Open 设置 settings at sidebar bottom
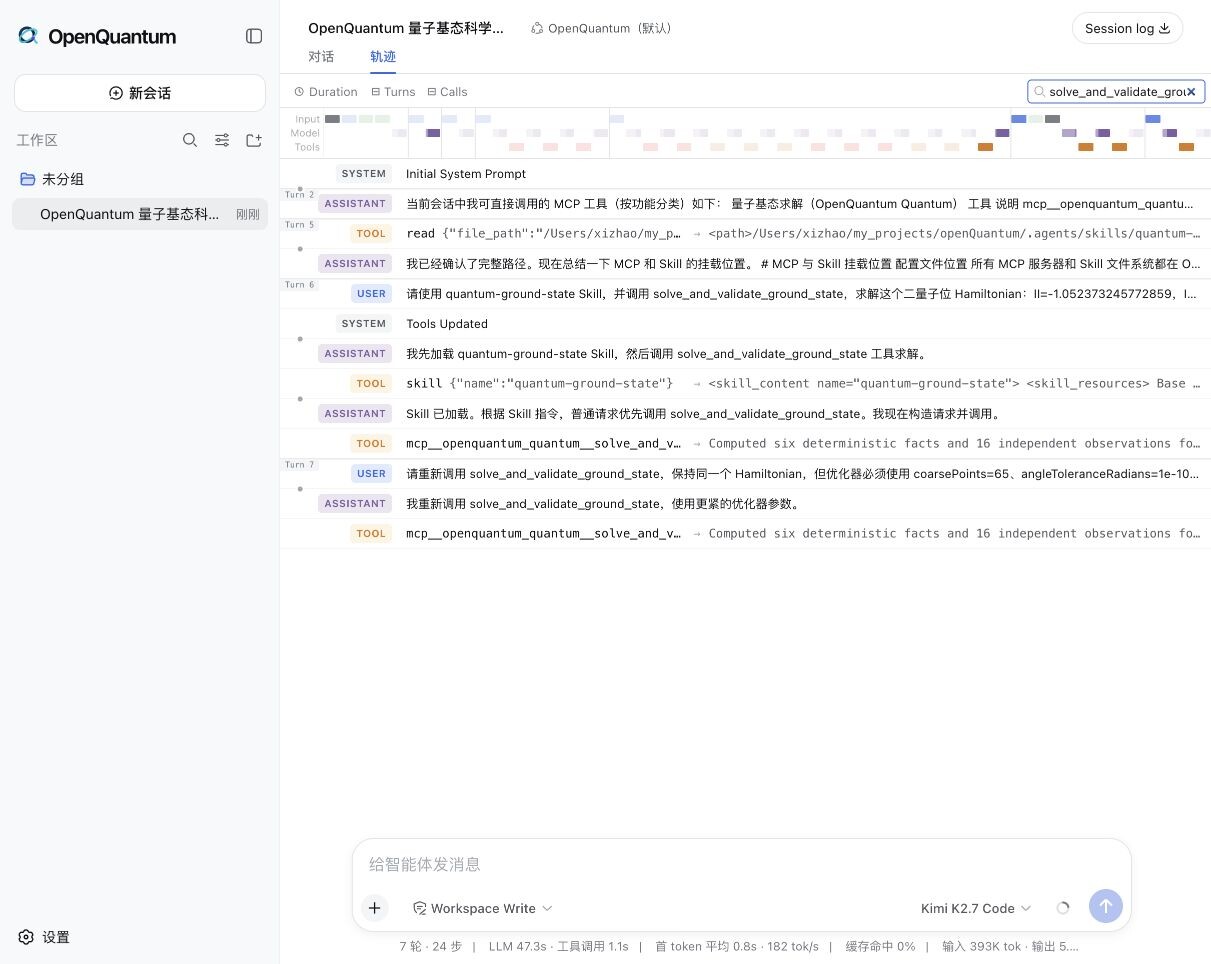 [45, 937]
